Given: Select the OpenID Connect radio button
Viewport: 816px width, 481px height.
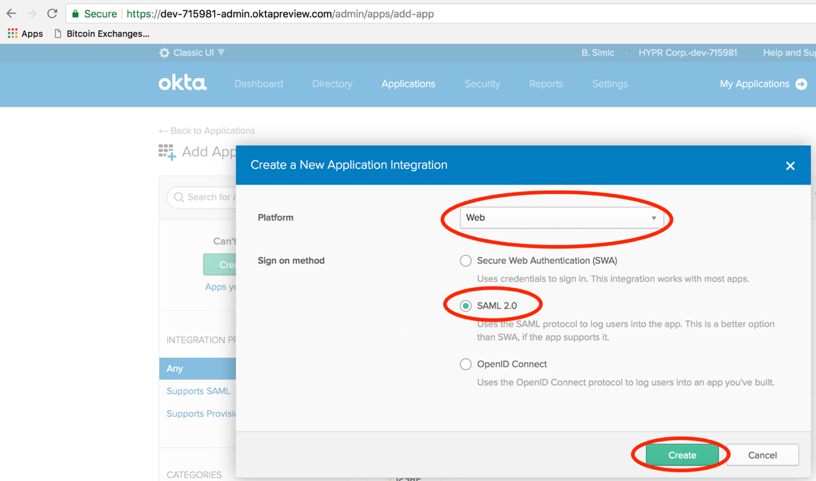Looking at the screenshot, I should pos(466,364).
